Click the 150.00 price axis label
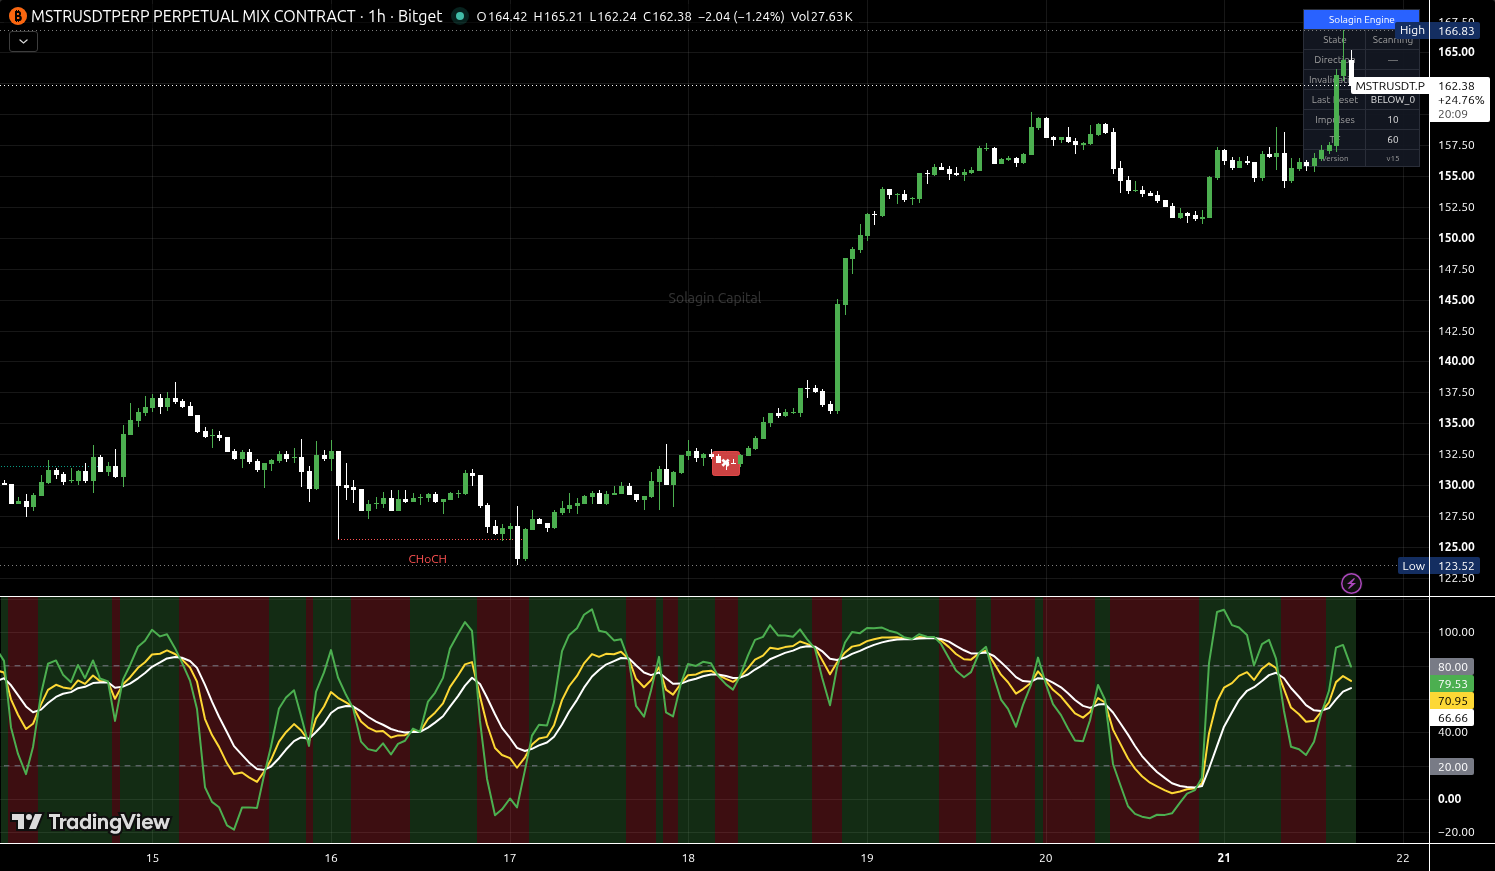Image resolution: width=1495 pixels, height=871 pixels. (x=1456, y=238)
